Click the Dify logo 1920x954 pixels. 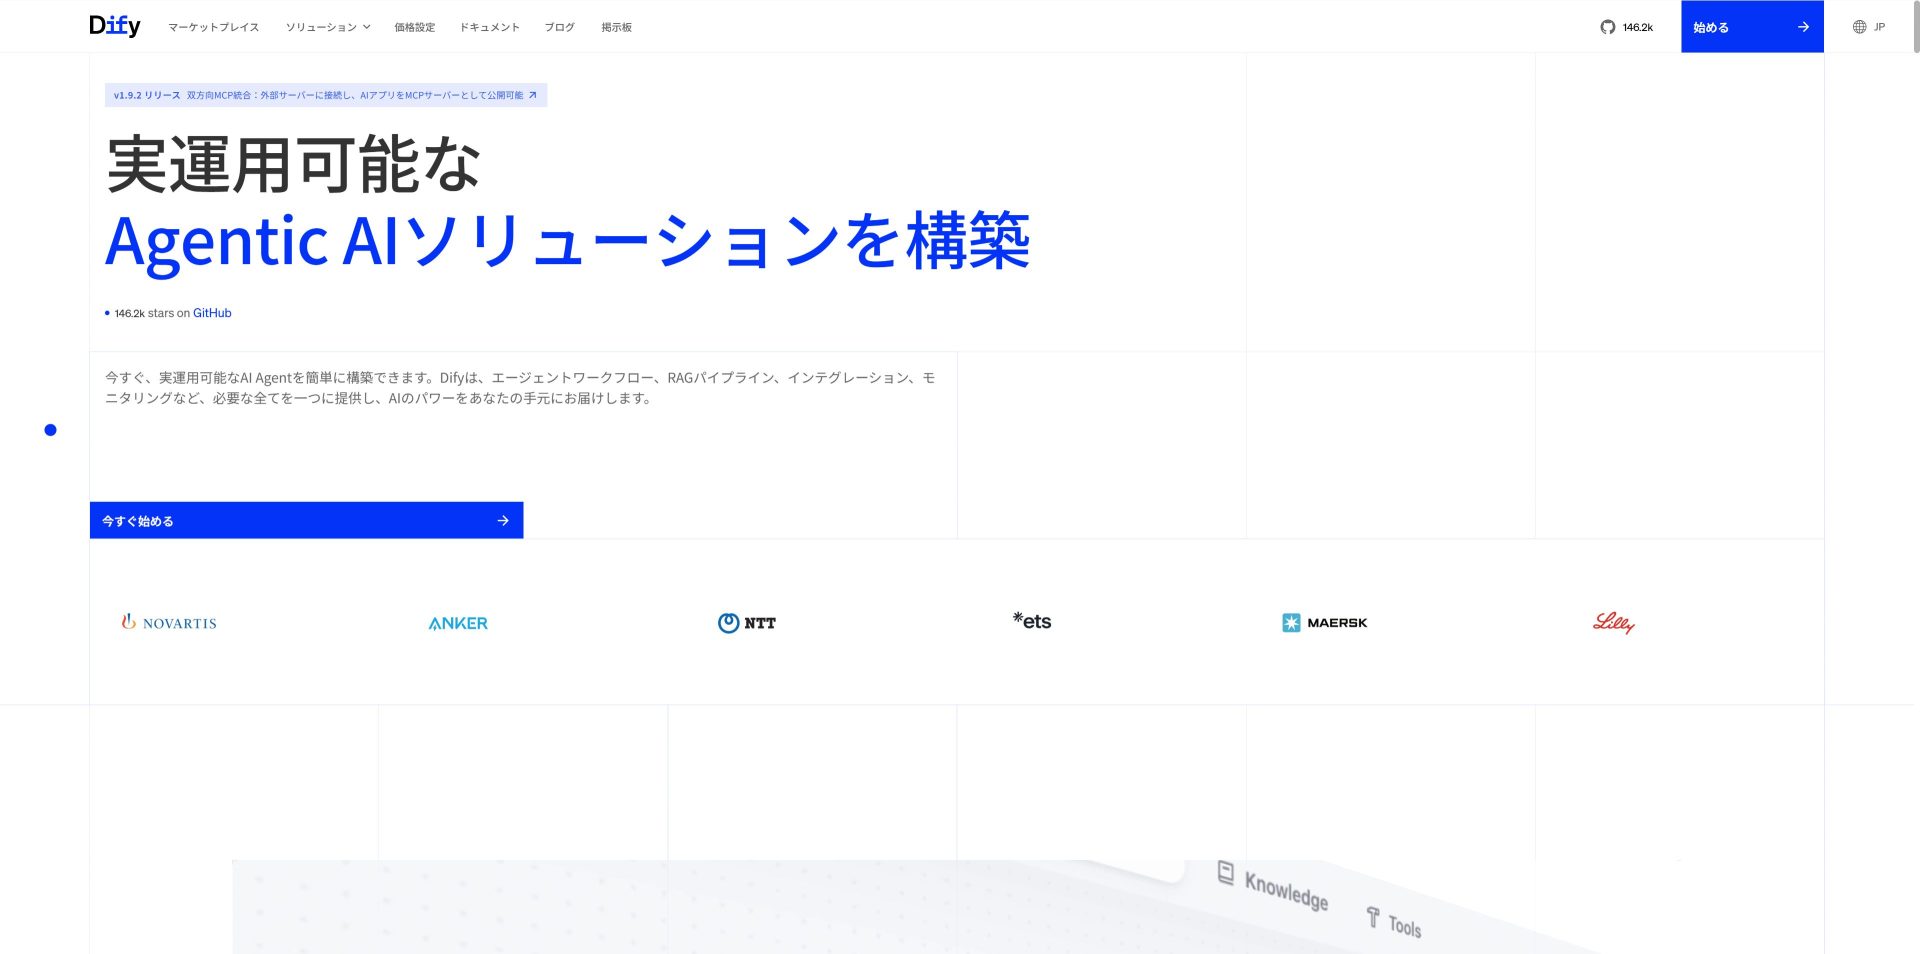pos(115,26)
